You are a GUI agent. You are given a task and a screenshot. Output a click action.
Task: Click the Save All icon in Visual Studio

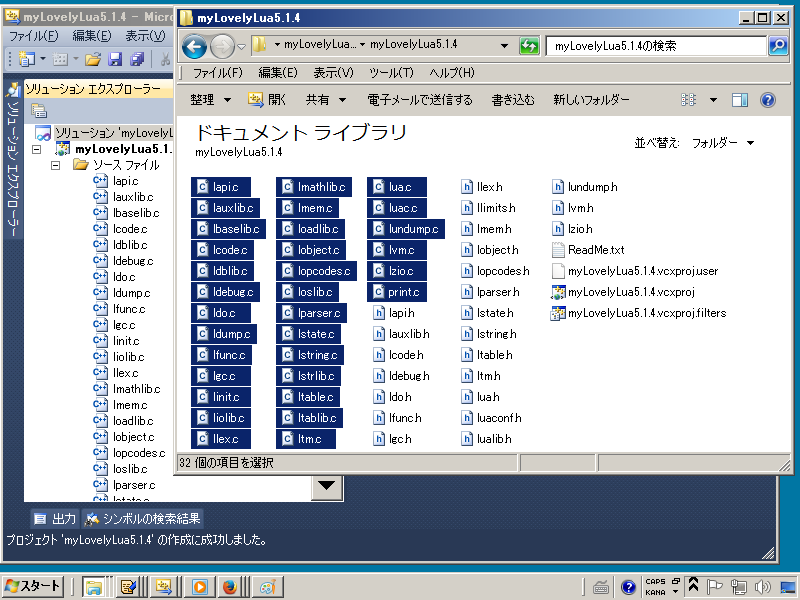[137, 60]
